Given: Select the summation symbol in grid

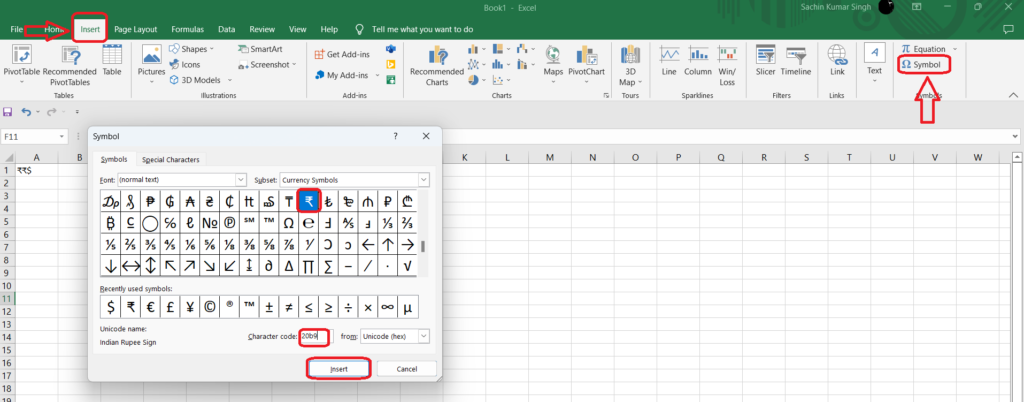Looking at the screenshot, I should (x=328, y=266).
